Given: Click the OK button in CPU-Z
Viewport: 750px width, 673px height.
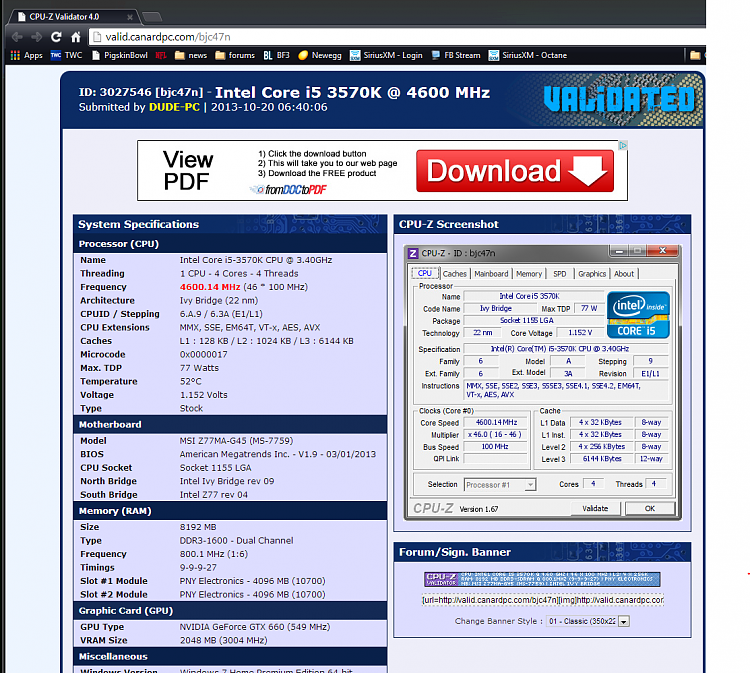Looking at the screenshot, I should (650, 508).
